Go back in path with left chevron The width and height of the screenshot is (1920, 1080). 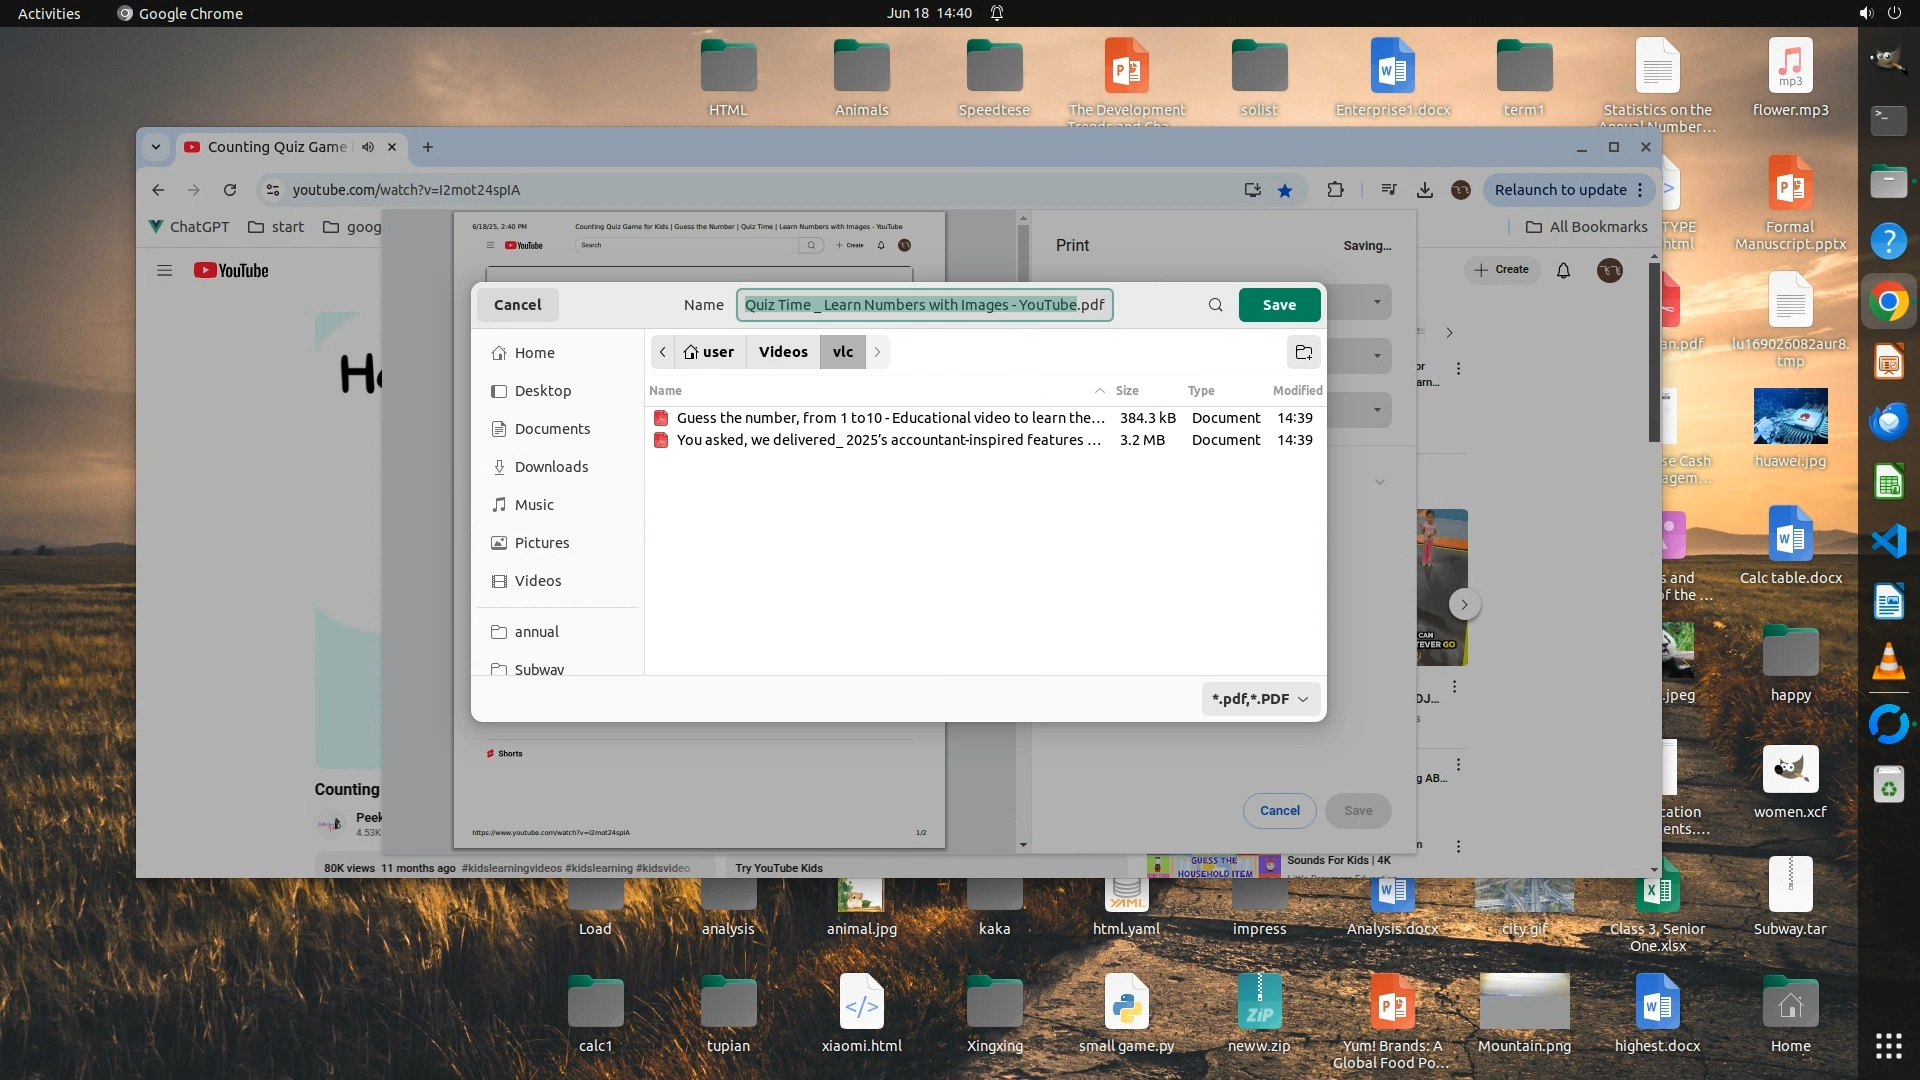662,352
